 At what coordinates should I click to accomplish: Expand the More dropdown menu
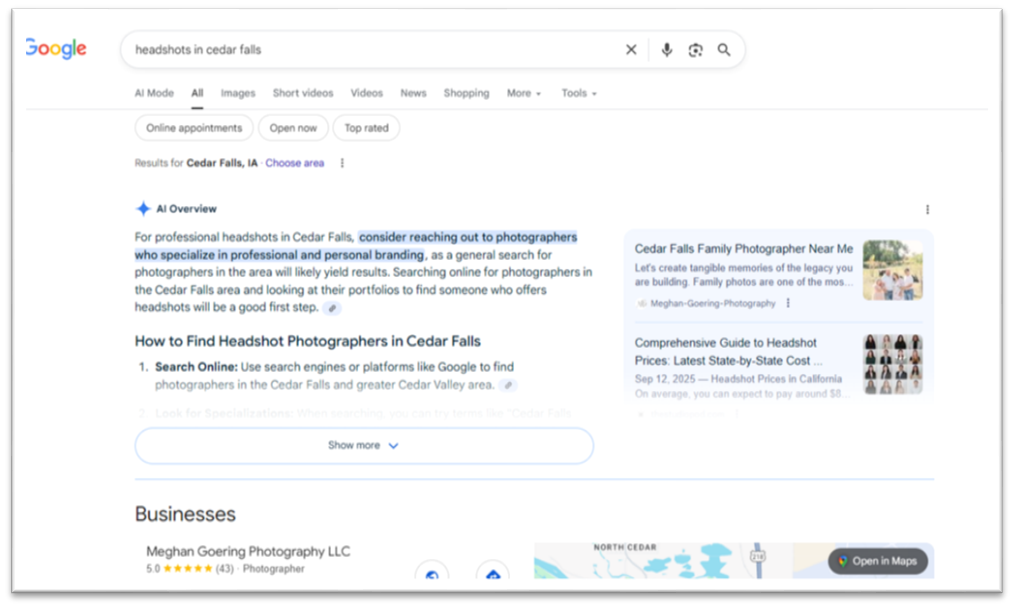tap(523, 93)
